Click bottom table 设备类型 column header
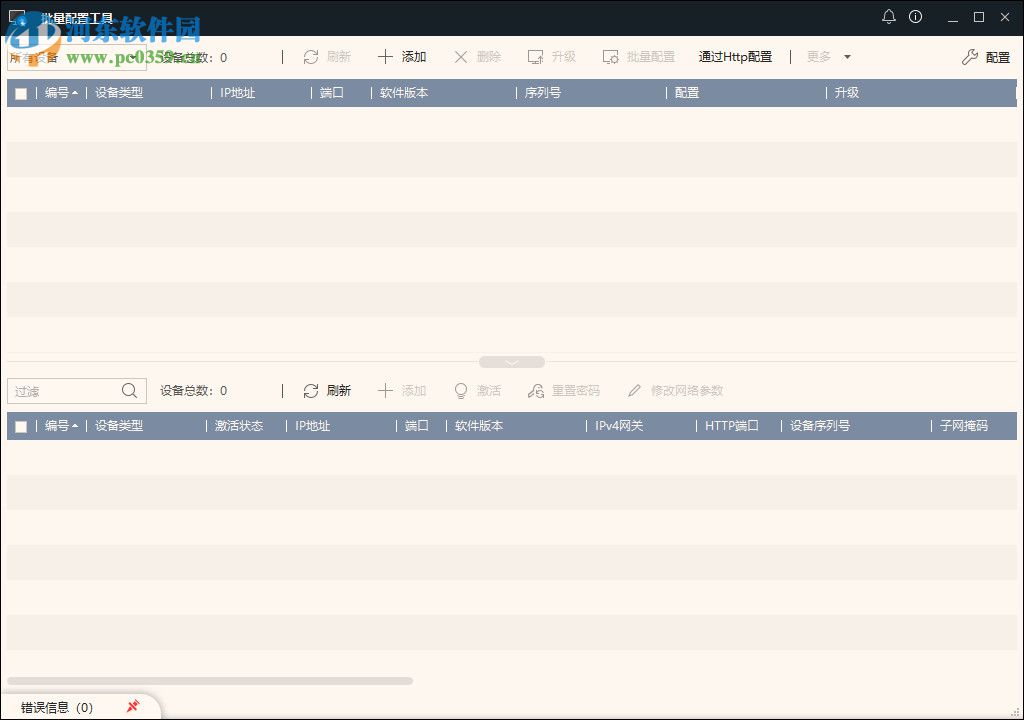 [119, 426]
